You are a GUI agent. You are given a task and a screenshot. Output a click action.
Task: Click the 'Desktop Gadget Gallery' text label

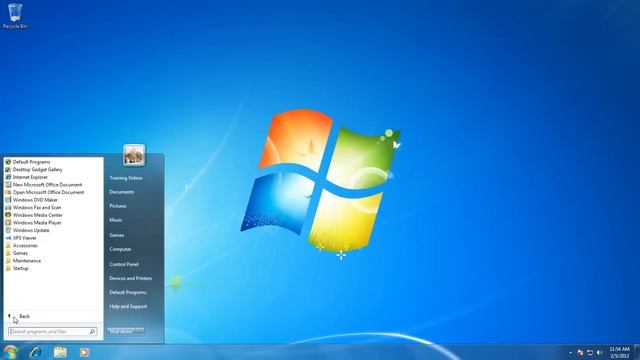click(x=38, y=169)
